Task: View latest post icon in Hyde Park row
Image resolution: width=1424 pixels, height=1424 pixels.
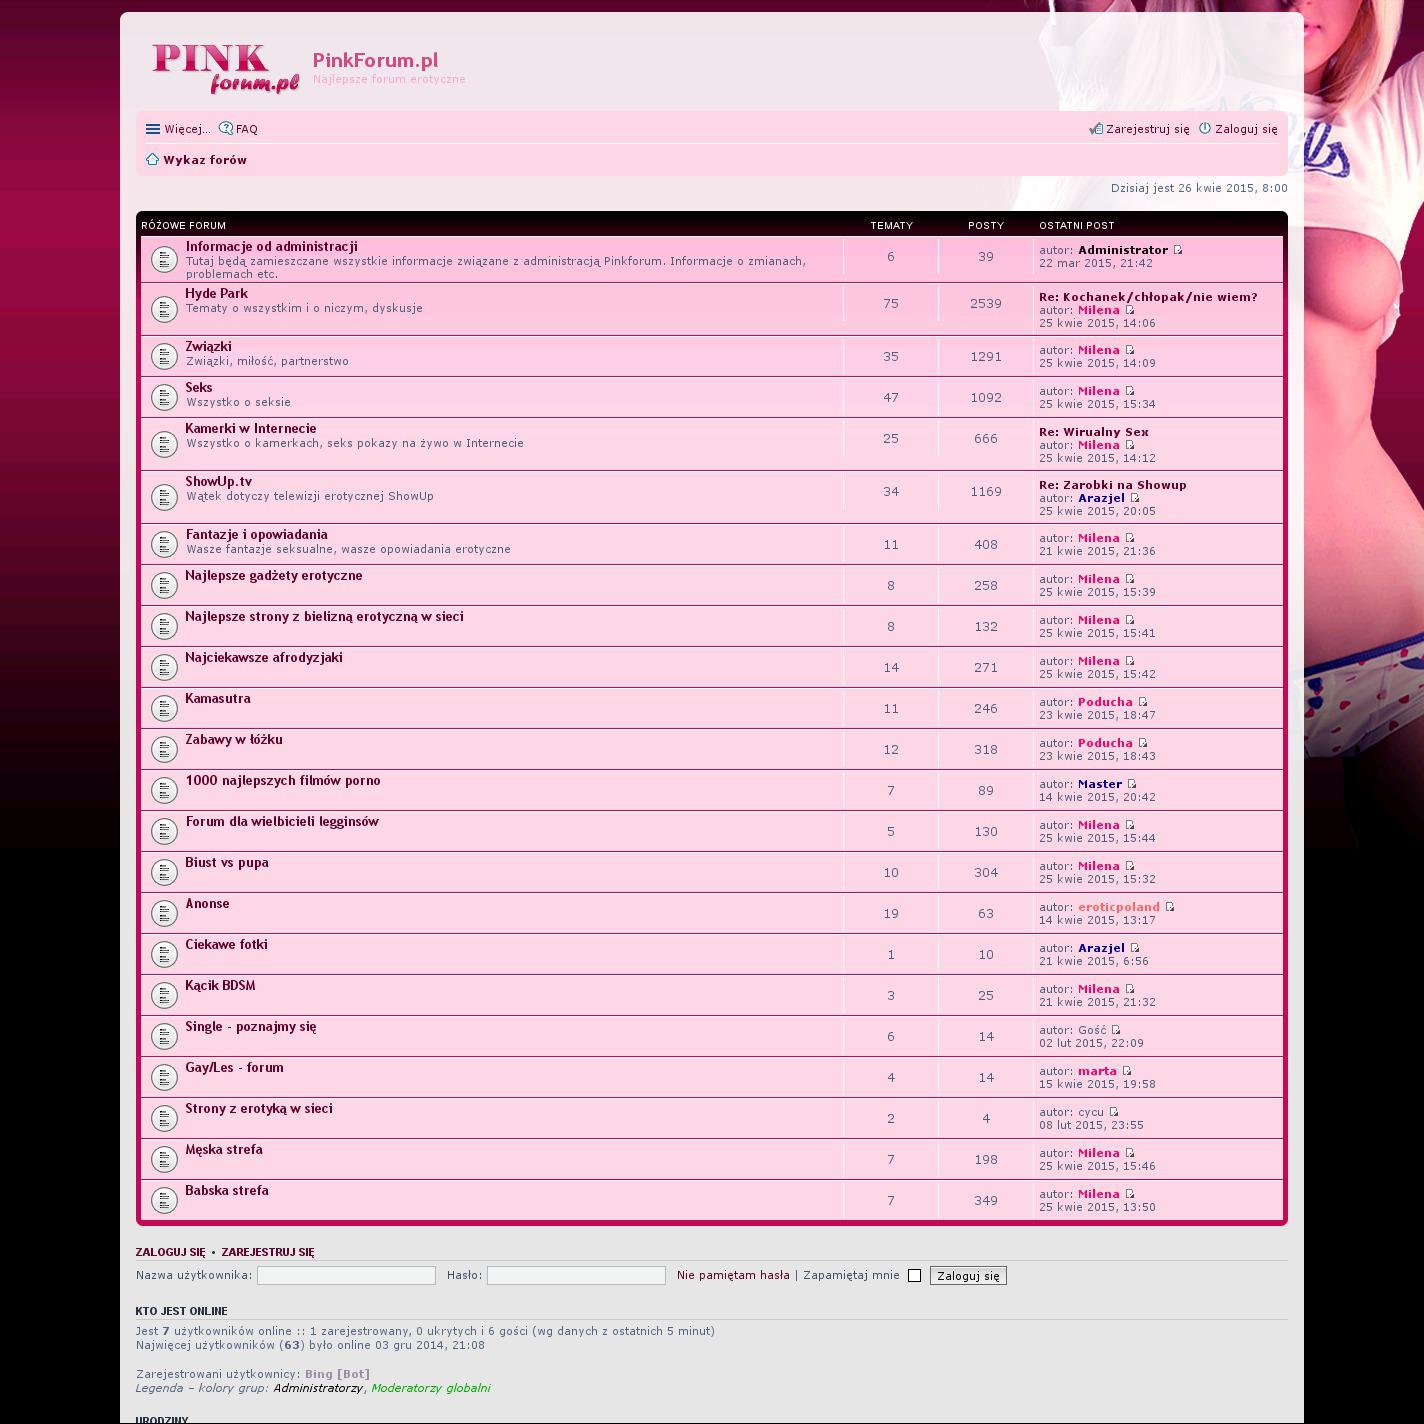Action: point(1130,310)
